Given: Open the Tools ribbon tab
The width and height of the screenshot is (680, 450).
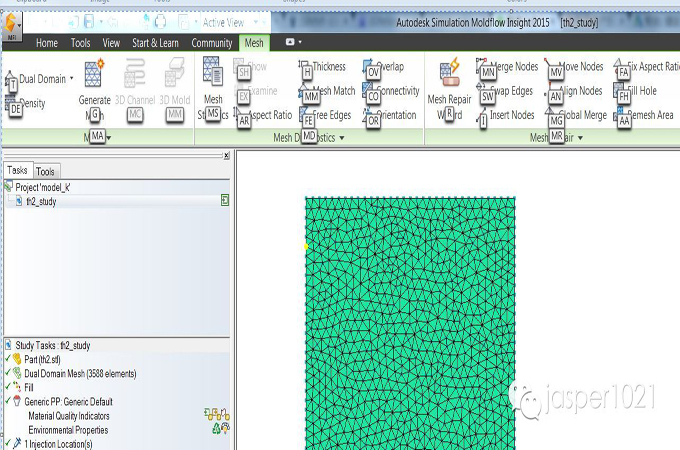Looking at the screenshot, I should [x=81, y=43].
